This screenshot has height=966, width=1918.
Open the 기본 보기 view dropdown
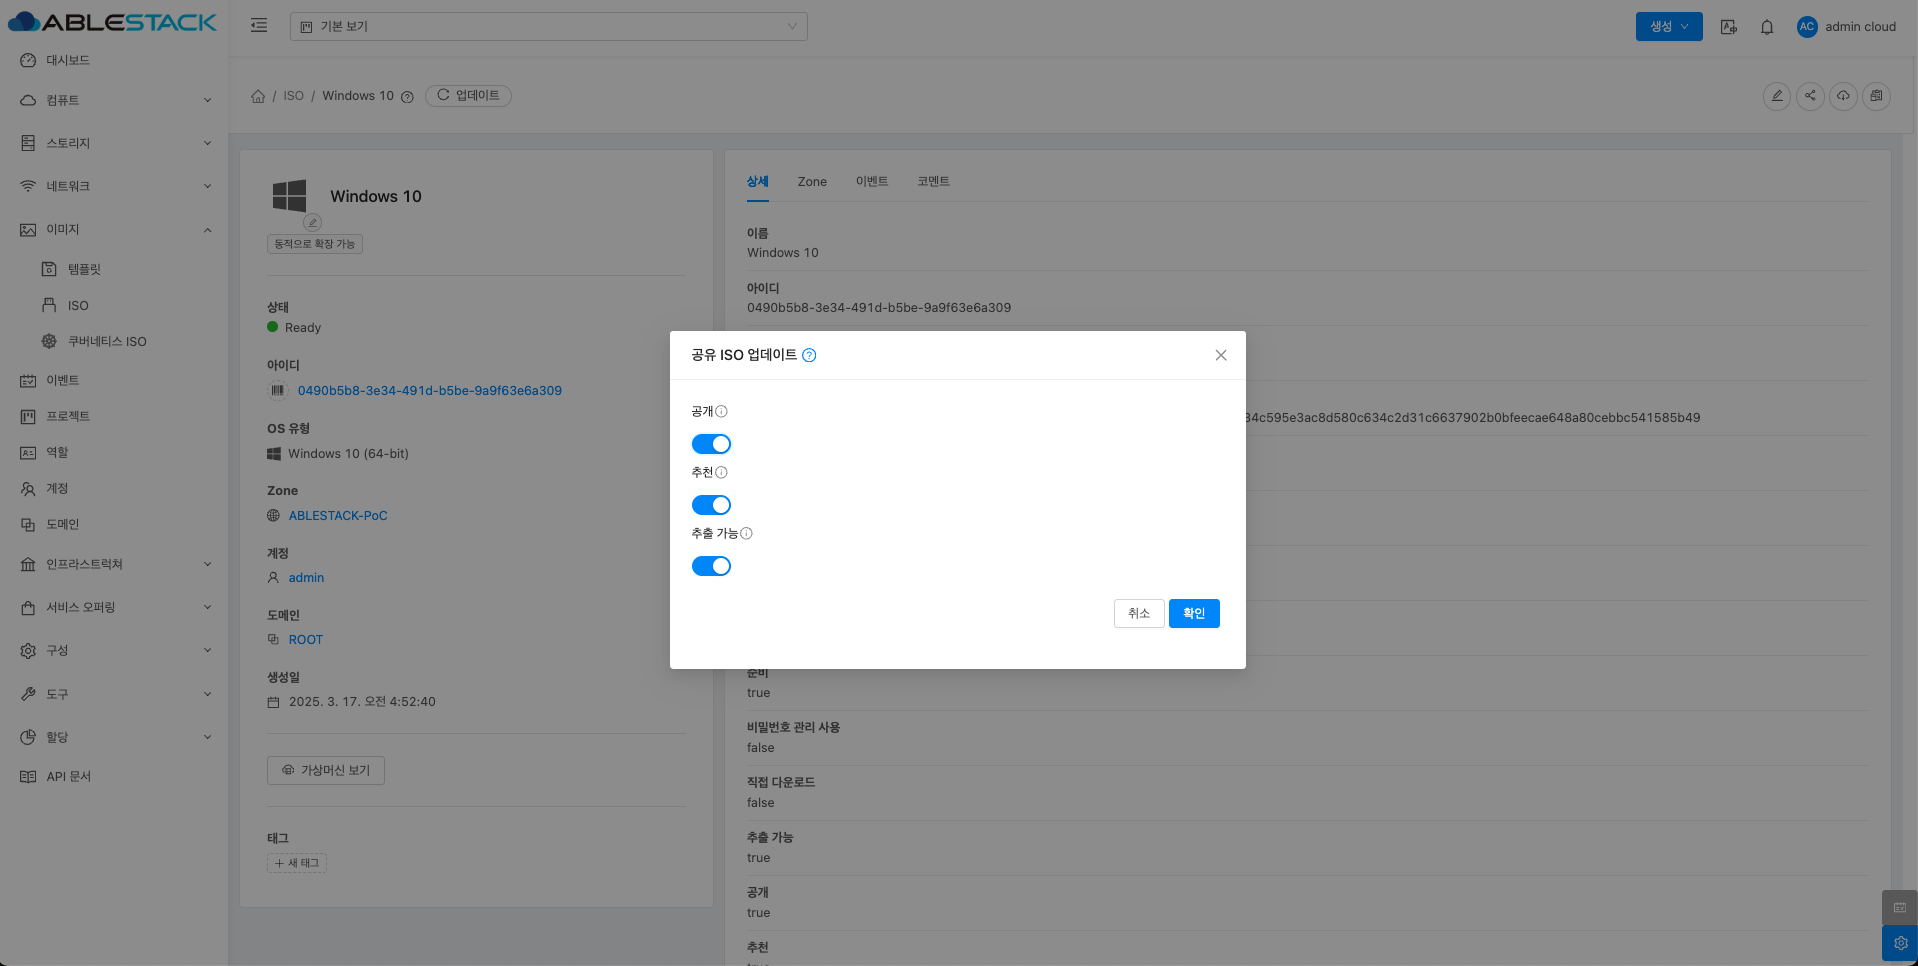click(548, 27)
